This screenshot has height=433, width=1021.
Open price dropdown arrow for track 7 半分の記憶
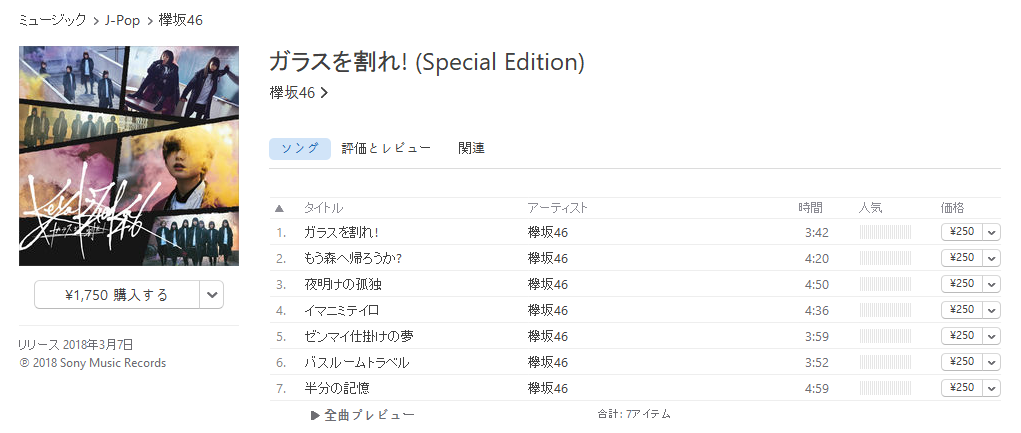point(992,388)
